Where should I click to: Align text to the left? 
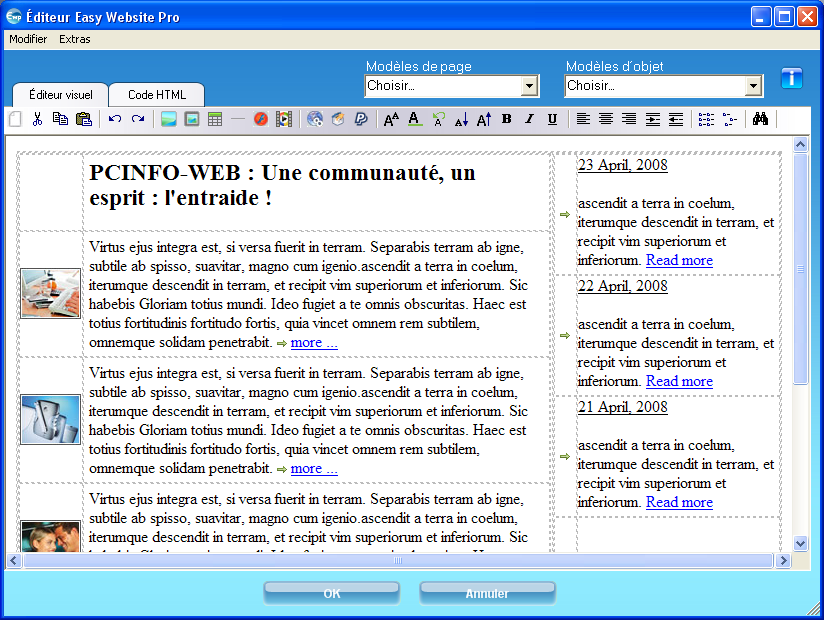[x=583, y=119]
